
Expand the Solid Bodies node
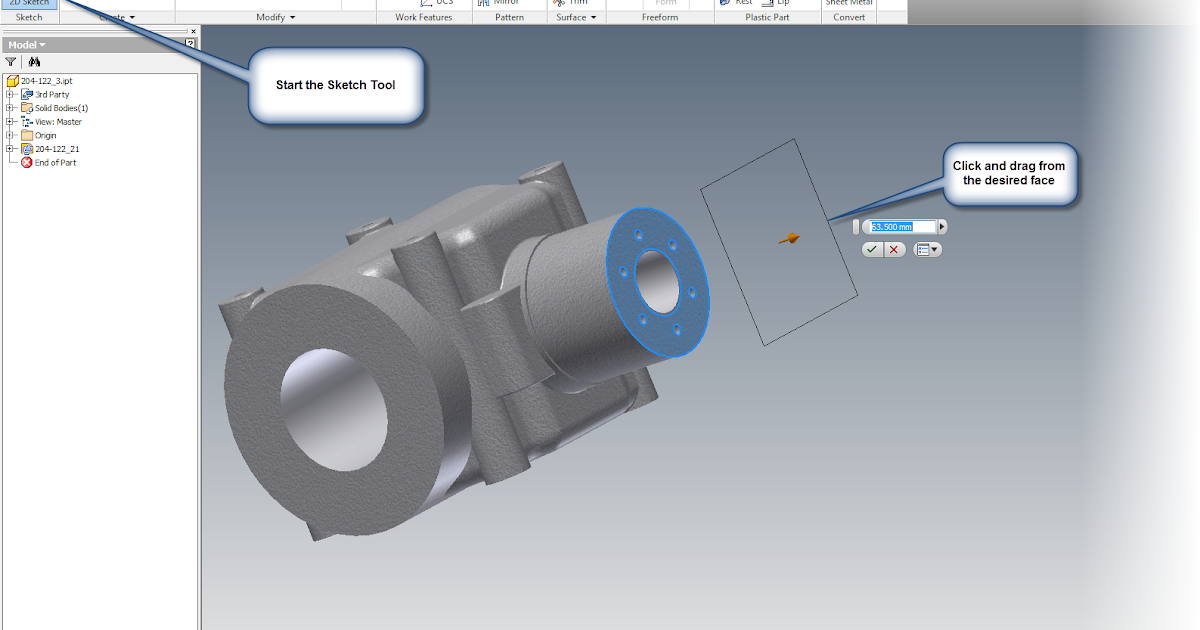[7, 107]
